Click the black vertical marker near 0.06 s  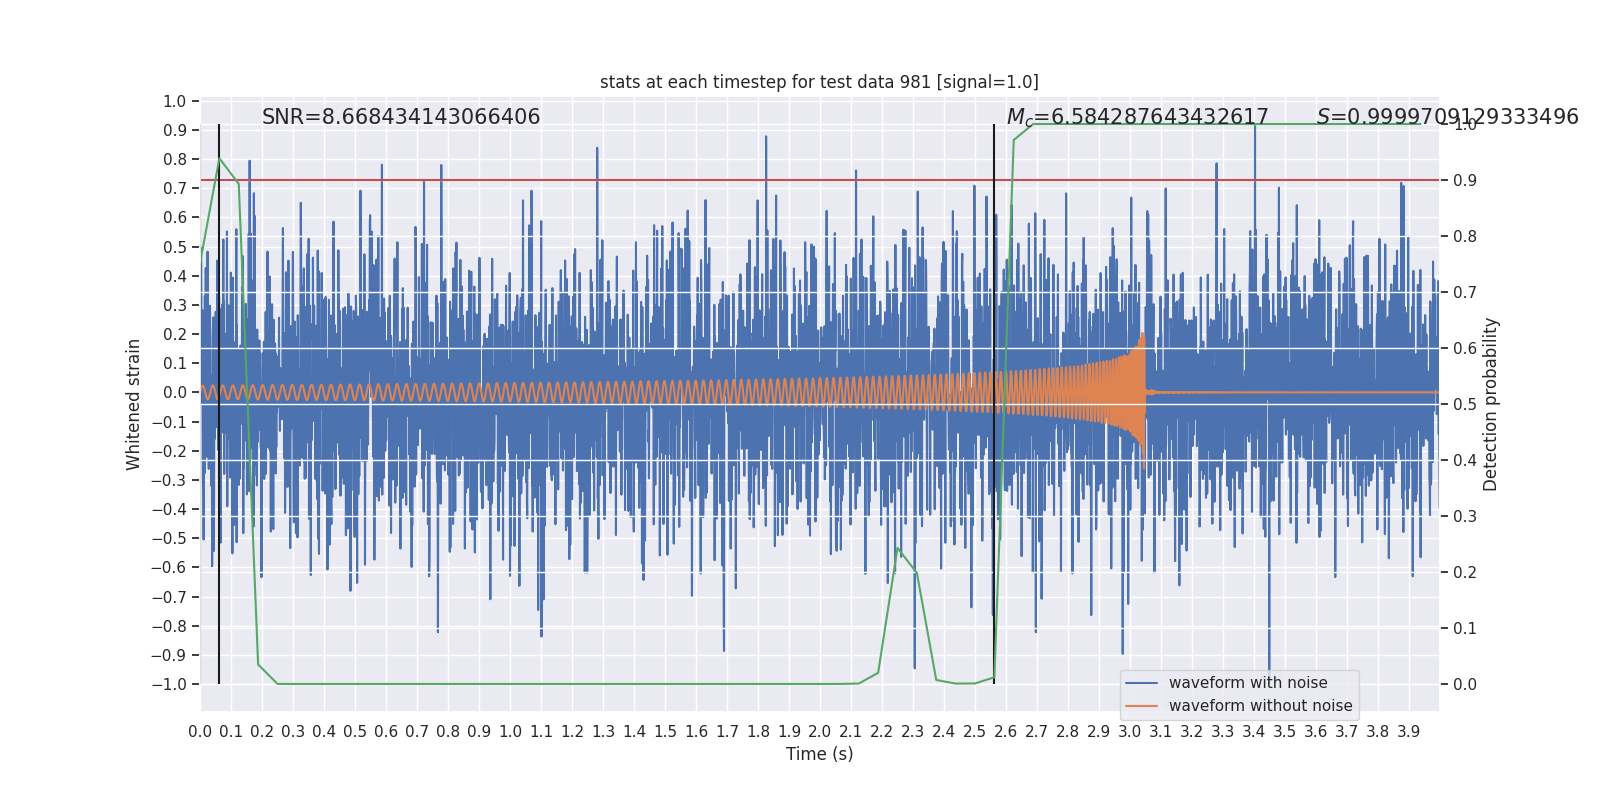(219, 404)
